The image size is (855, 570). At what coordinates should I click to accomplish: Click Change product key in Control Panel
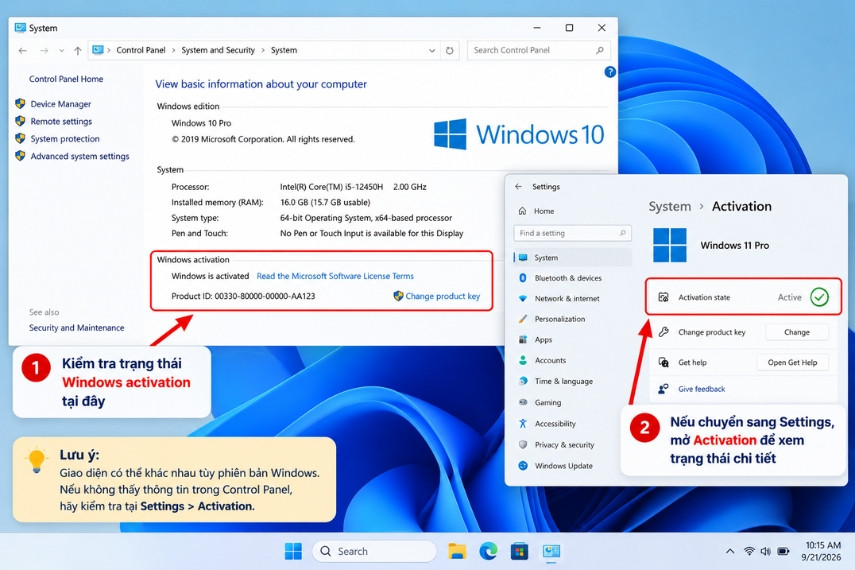(x=442, y=296)
